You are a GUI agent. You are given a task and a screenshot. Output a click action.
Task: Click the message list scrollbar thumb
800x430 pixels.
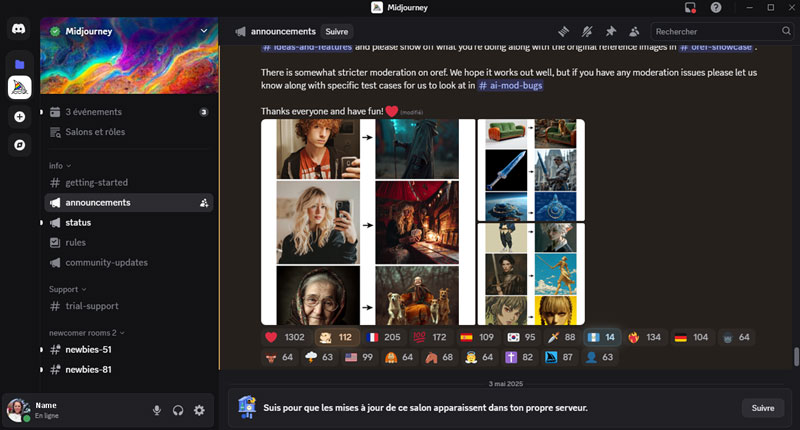coord(796,357)
